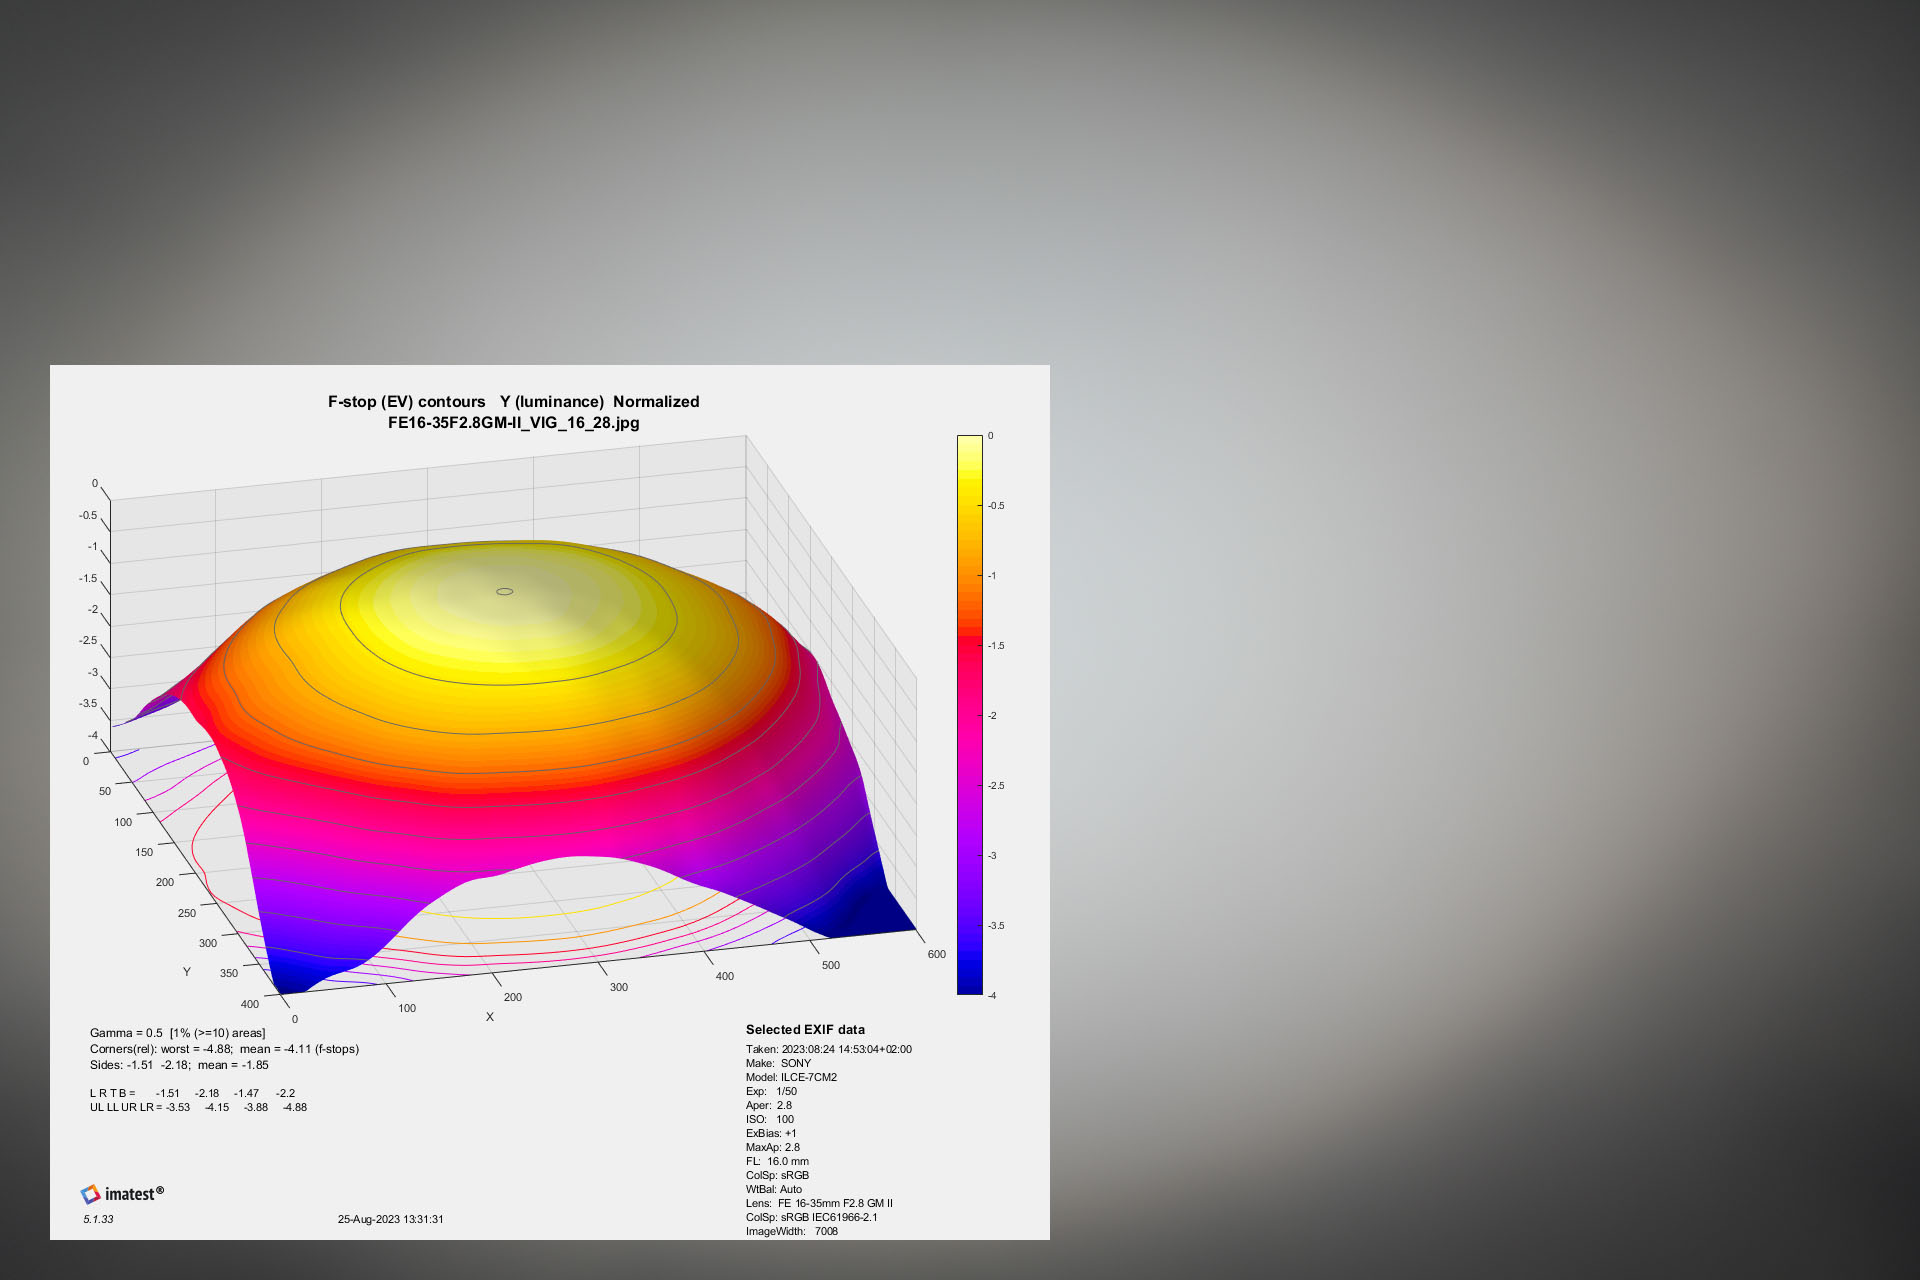Screen dimensions: 1920x1280
Task: Click the plot title 'F-stop (EV) contours'
Action: 406,402
